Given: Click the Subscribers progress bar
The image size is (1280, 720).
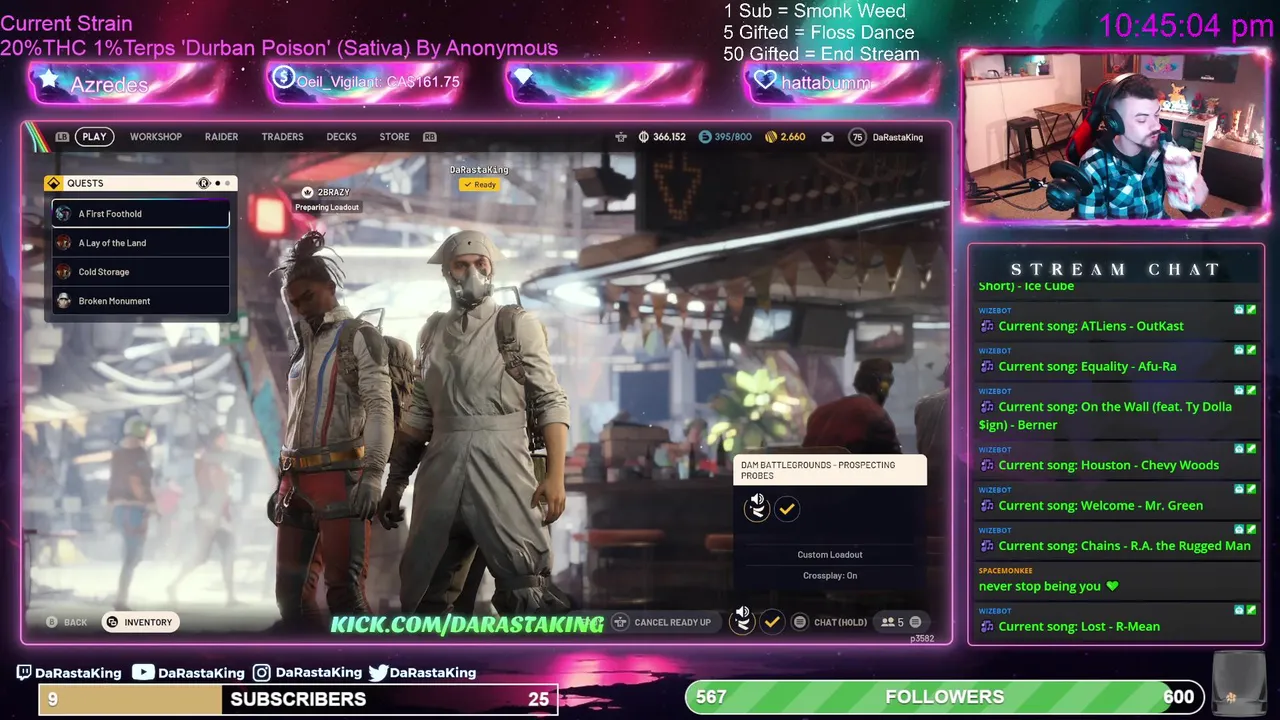Looking at the screenshot, I should click(x=297, y=699).
